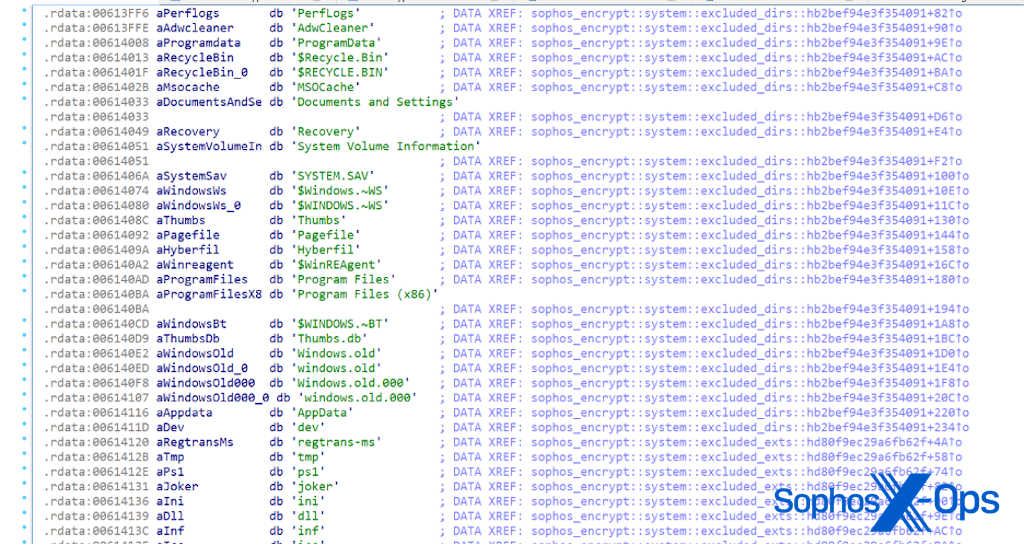Viewport: 1024px width, 545px height.
Task: Follow the excluded_dirs xref ending +D6
Action: click(746, 117)
